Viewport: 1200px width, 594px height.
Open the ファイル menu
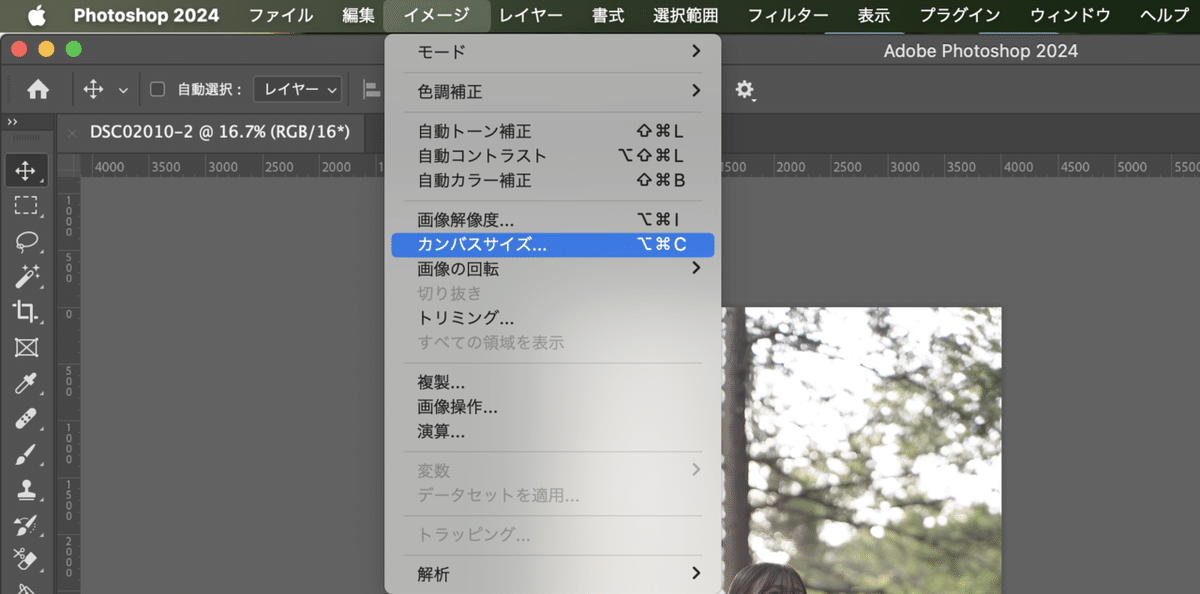coord(280,15)
